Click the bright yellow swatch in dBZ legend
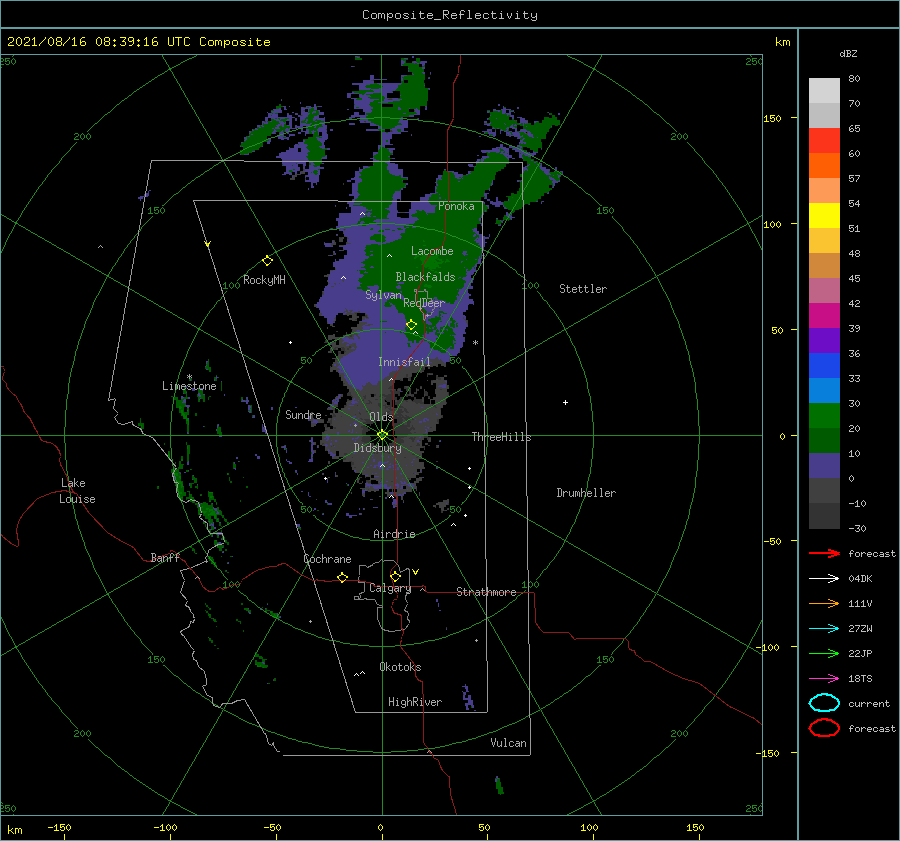The width and height of the screenshot is (900, 841). click(x=824, y=216)
